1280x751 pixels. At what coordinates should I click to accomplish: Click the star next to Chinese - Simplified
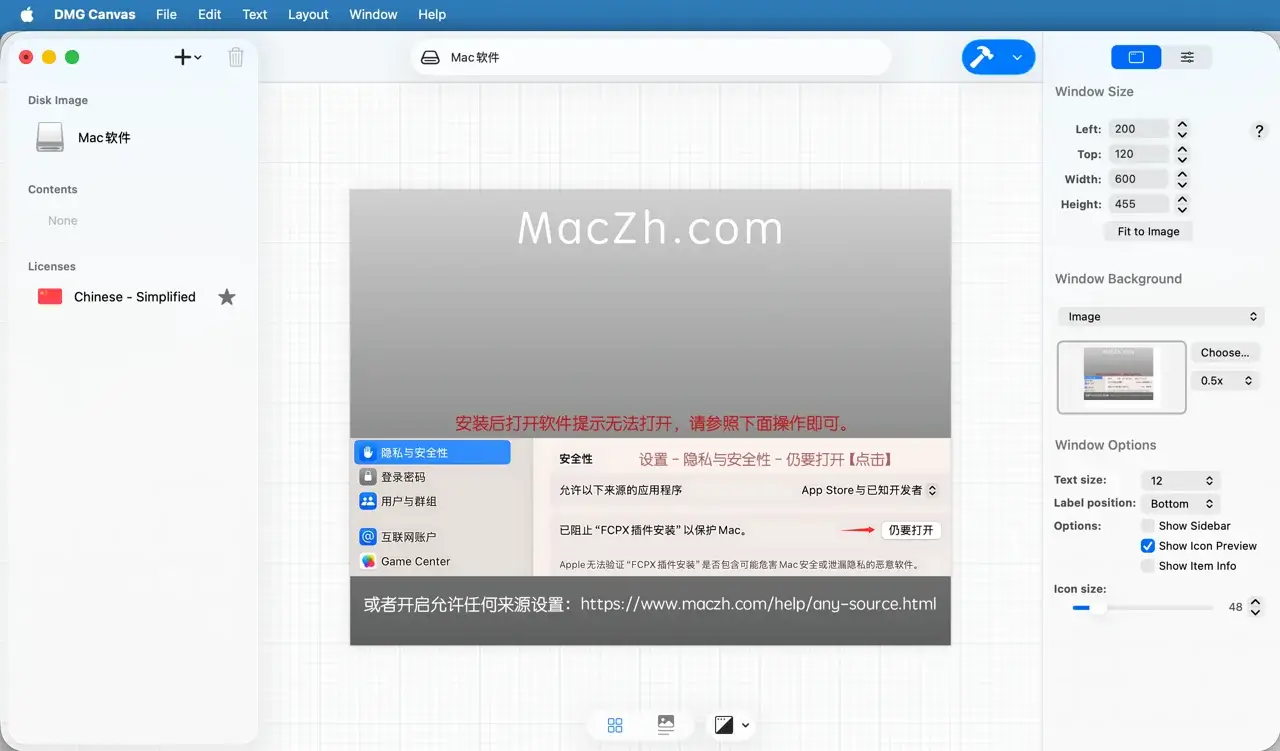click(x=227, y=297)
